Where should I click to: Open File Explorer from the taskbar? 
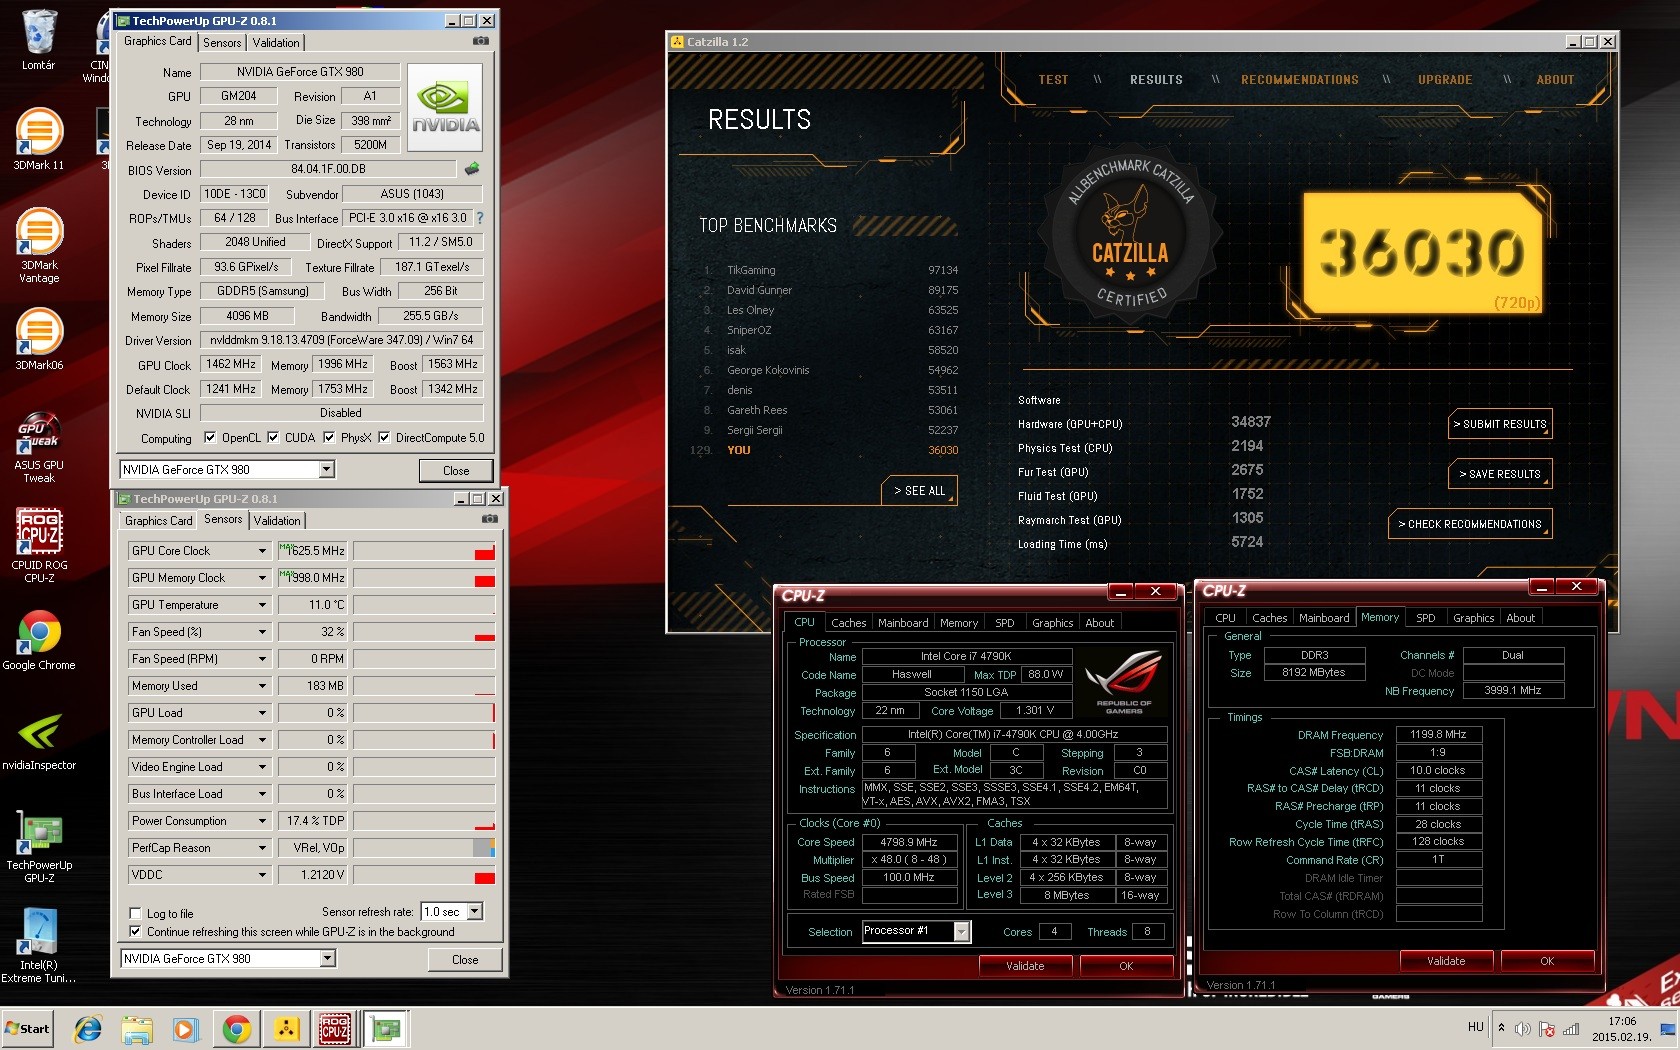click(137, 1028)
